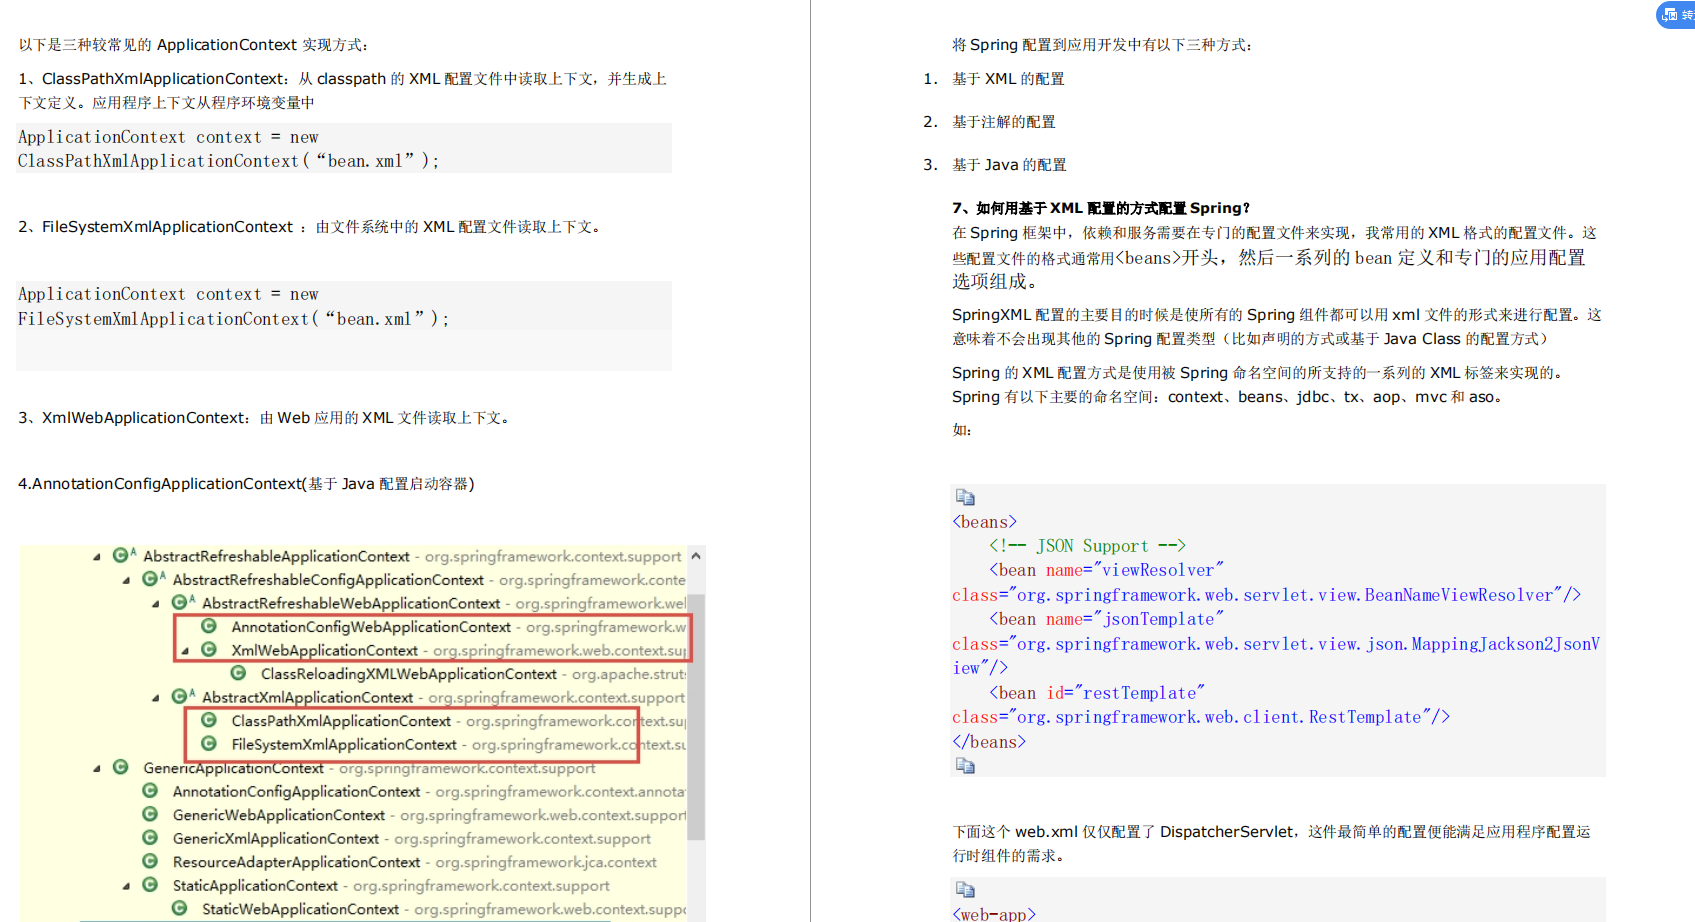Click the '<beans>' opening tag code line

985,522
